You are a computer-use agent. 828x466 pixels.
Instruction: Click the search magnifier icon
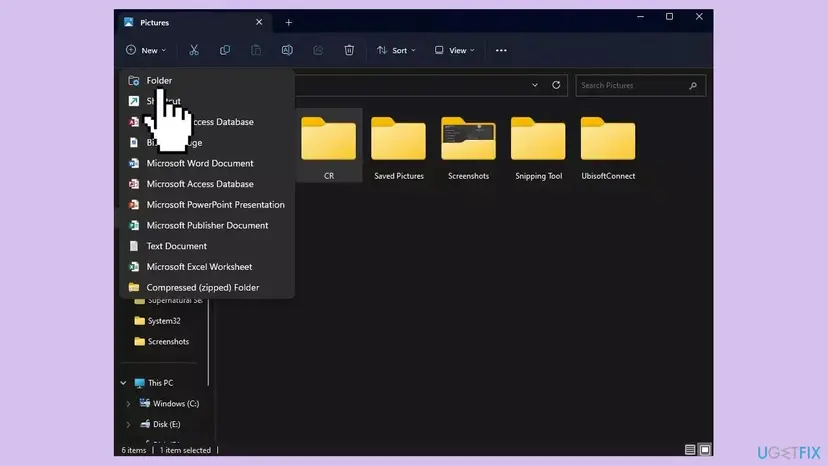coord(693,86)
